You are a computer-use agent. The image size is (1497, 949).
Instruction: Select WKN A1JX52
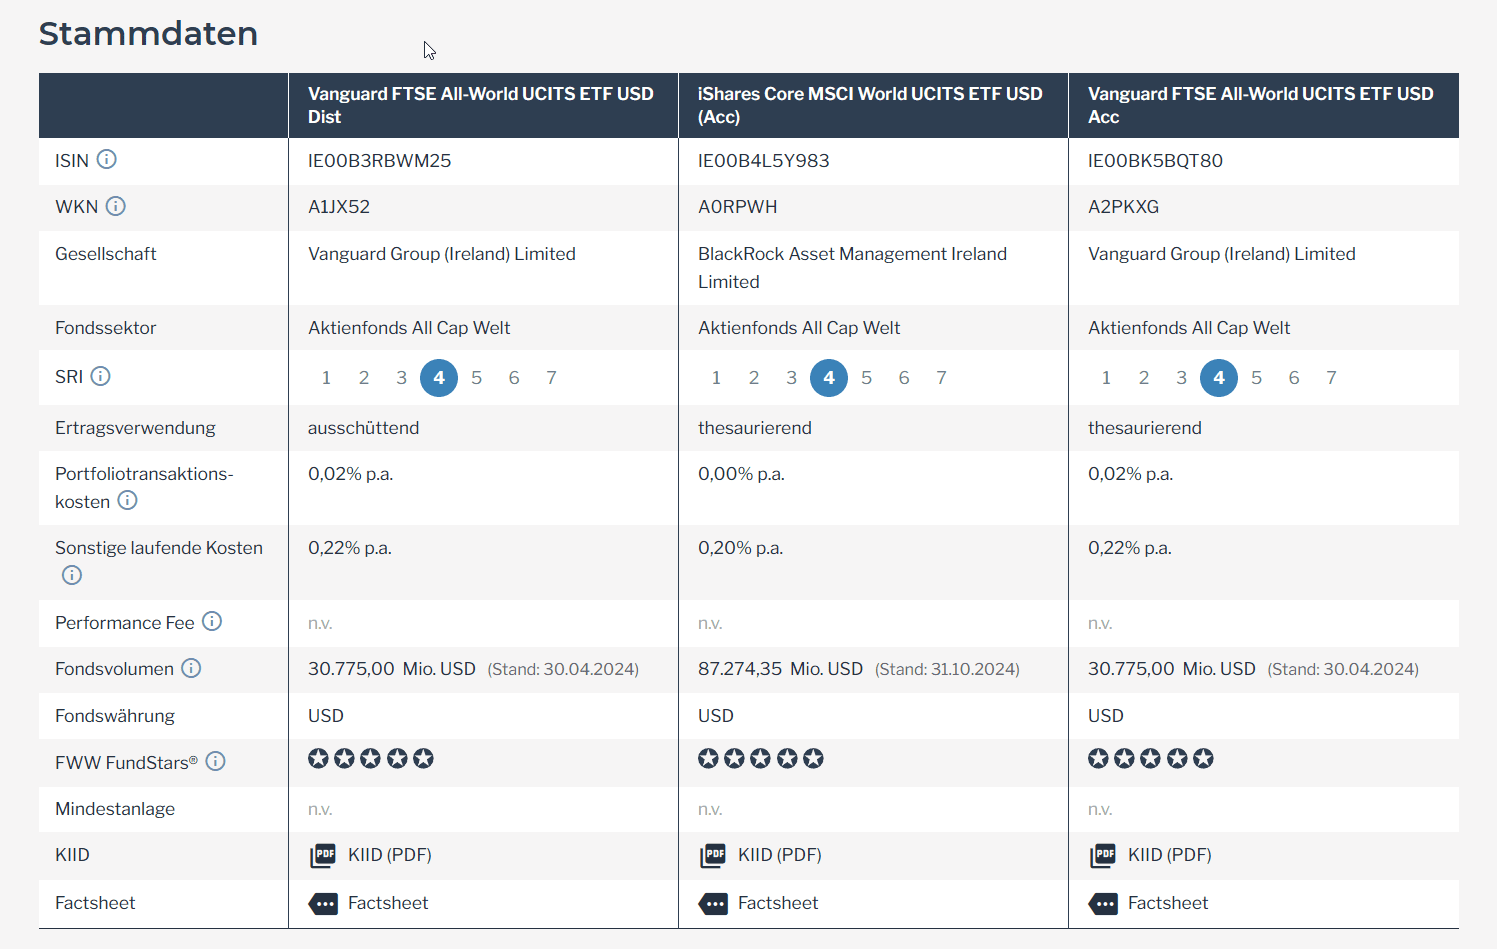(339, 207)
